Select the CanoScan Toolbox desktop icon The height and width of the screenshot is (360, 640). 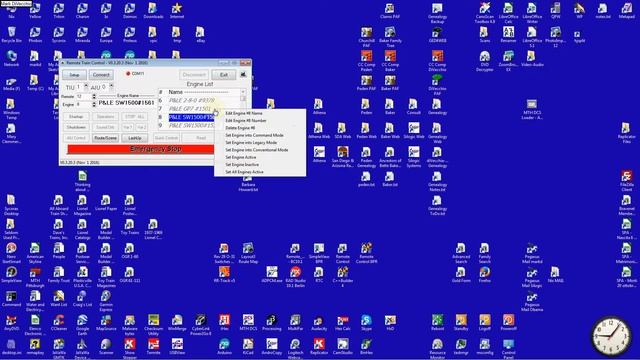[484, 13]
